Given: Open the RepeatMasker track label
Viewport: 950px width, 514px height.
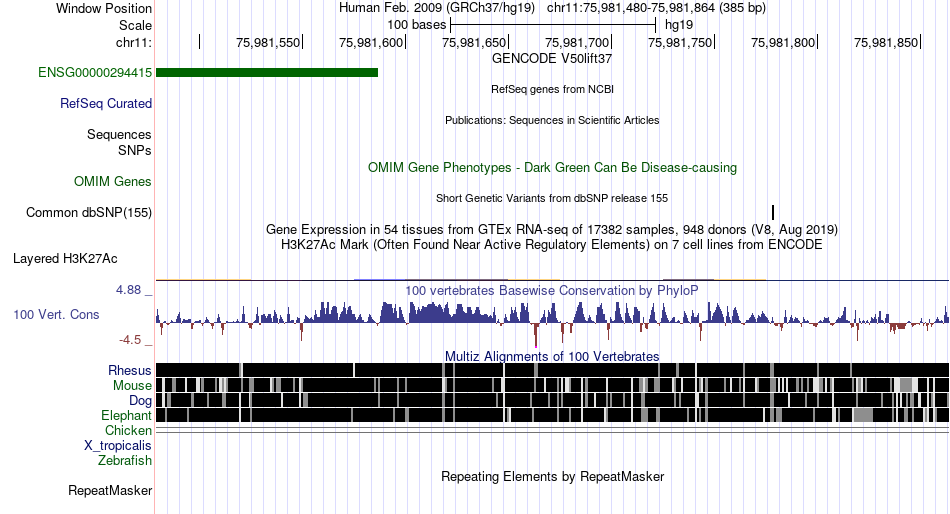Looking at the screenshot, I should click(110, 490).
